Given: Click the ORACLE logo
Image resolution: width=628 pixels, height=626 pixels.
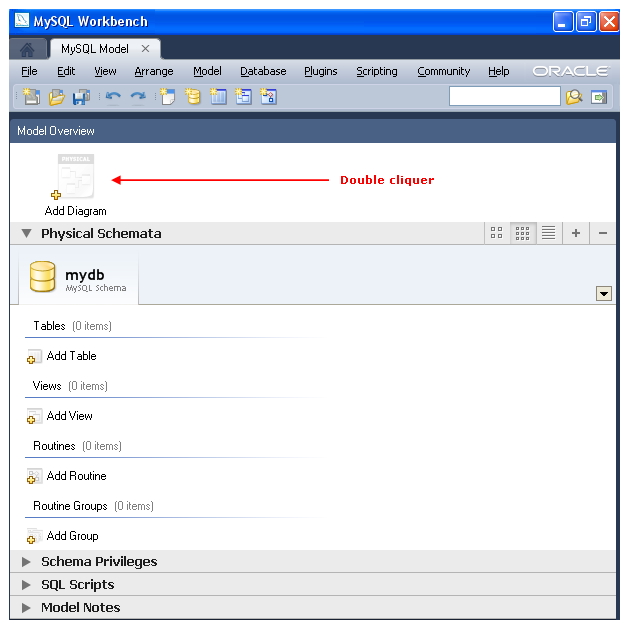Looking at the screenshot, I should coord(571,71).
